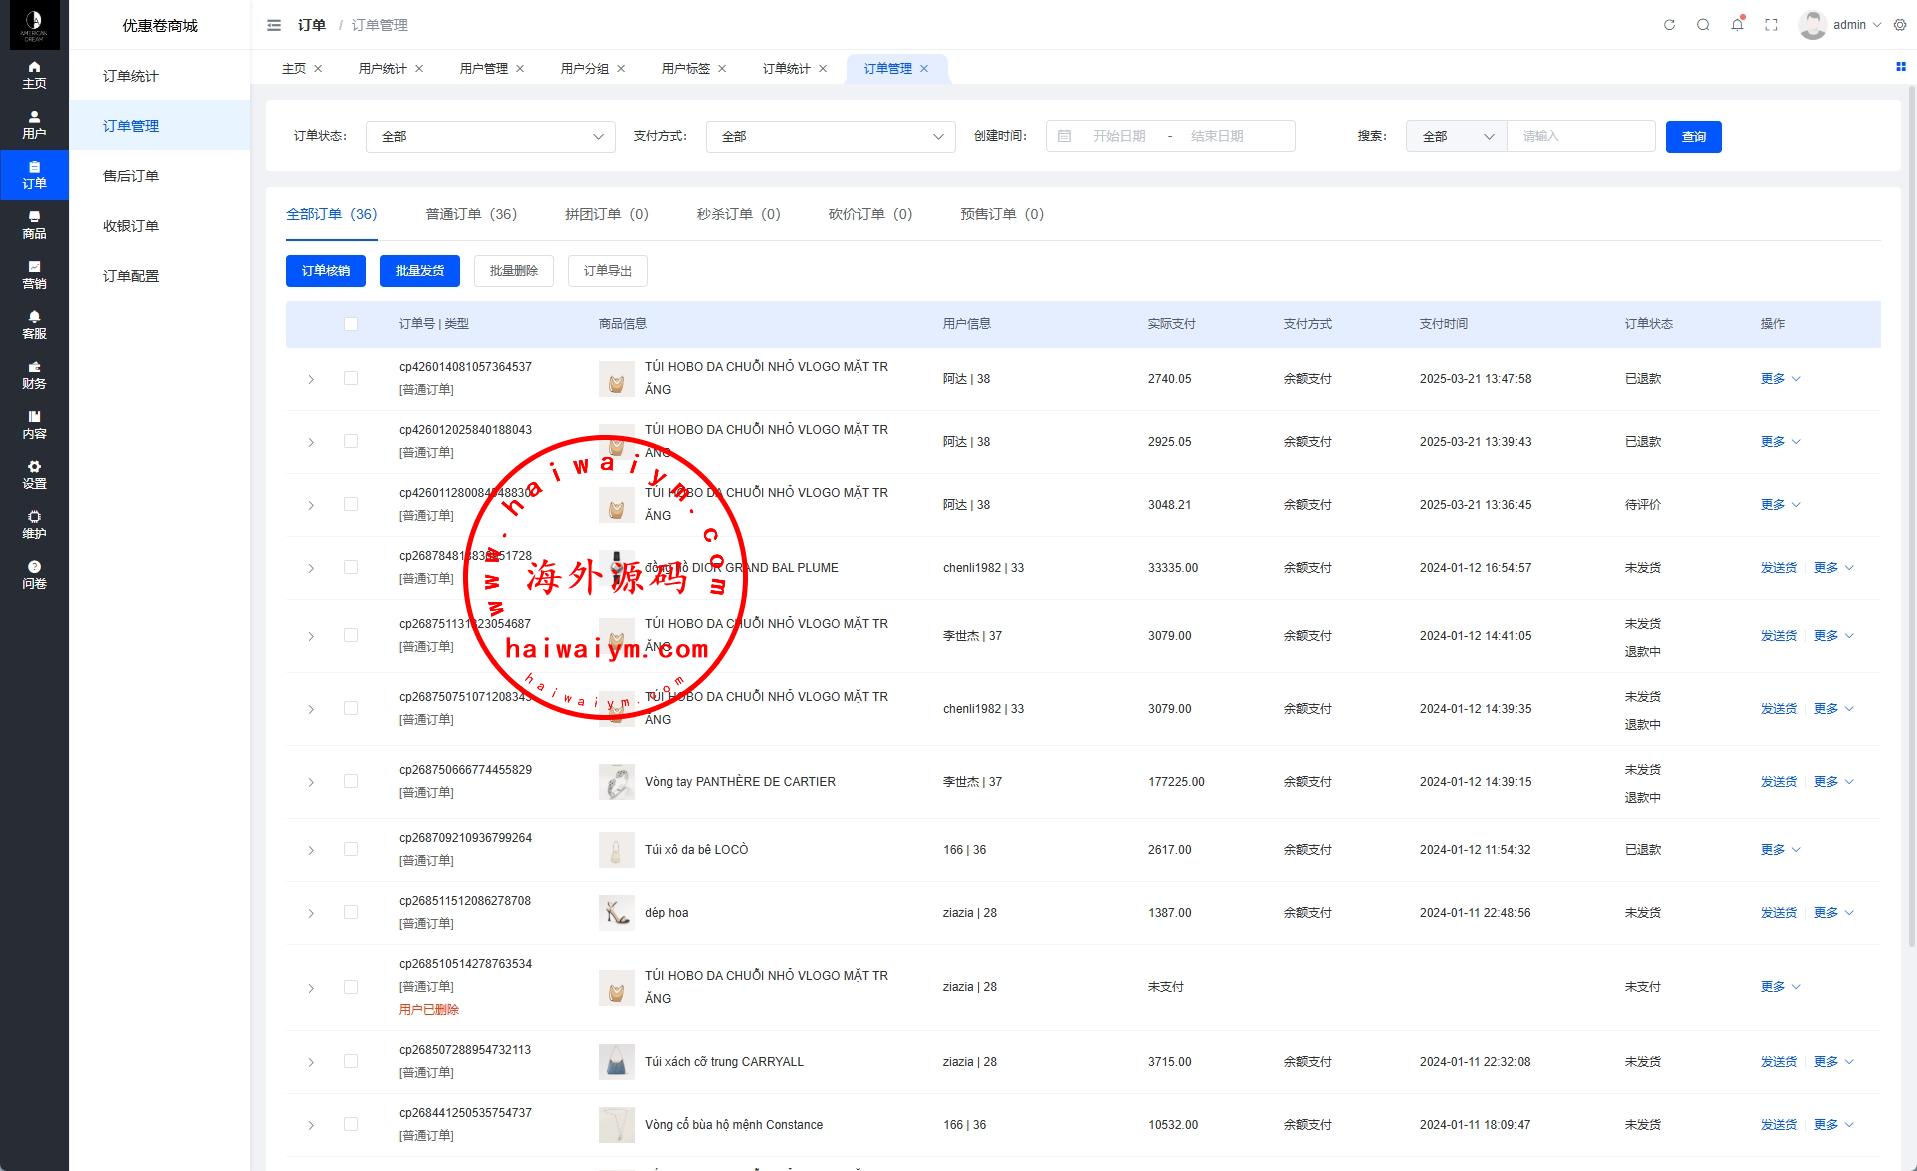The width and height of the screenshot is (1917, 1171).
Task: Open the 支付方式 dropdown
Action: 830,136
